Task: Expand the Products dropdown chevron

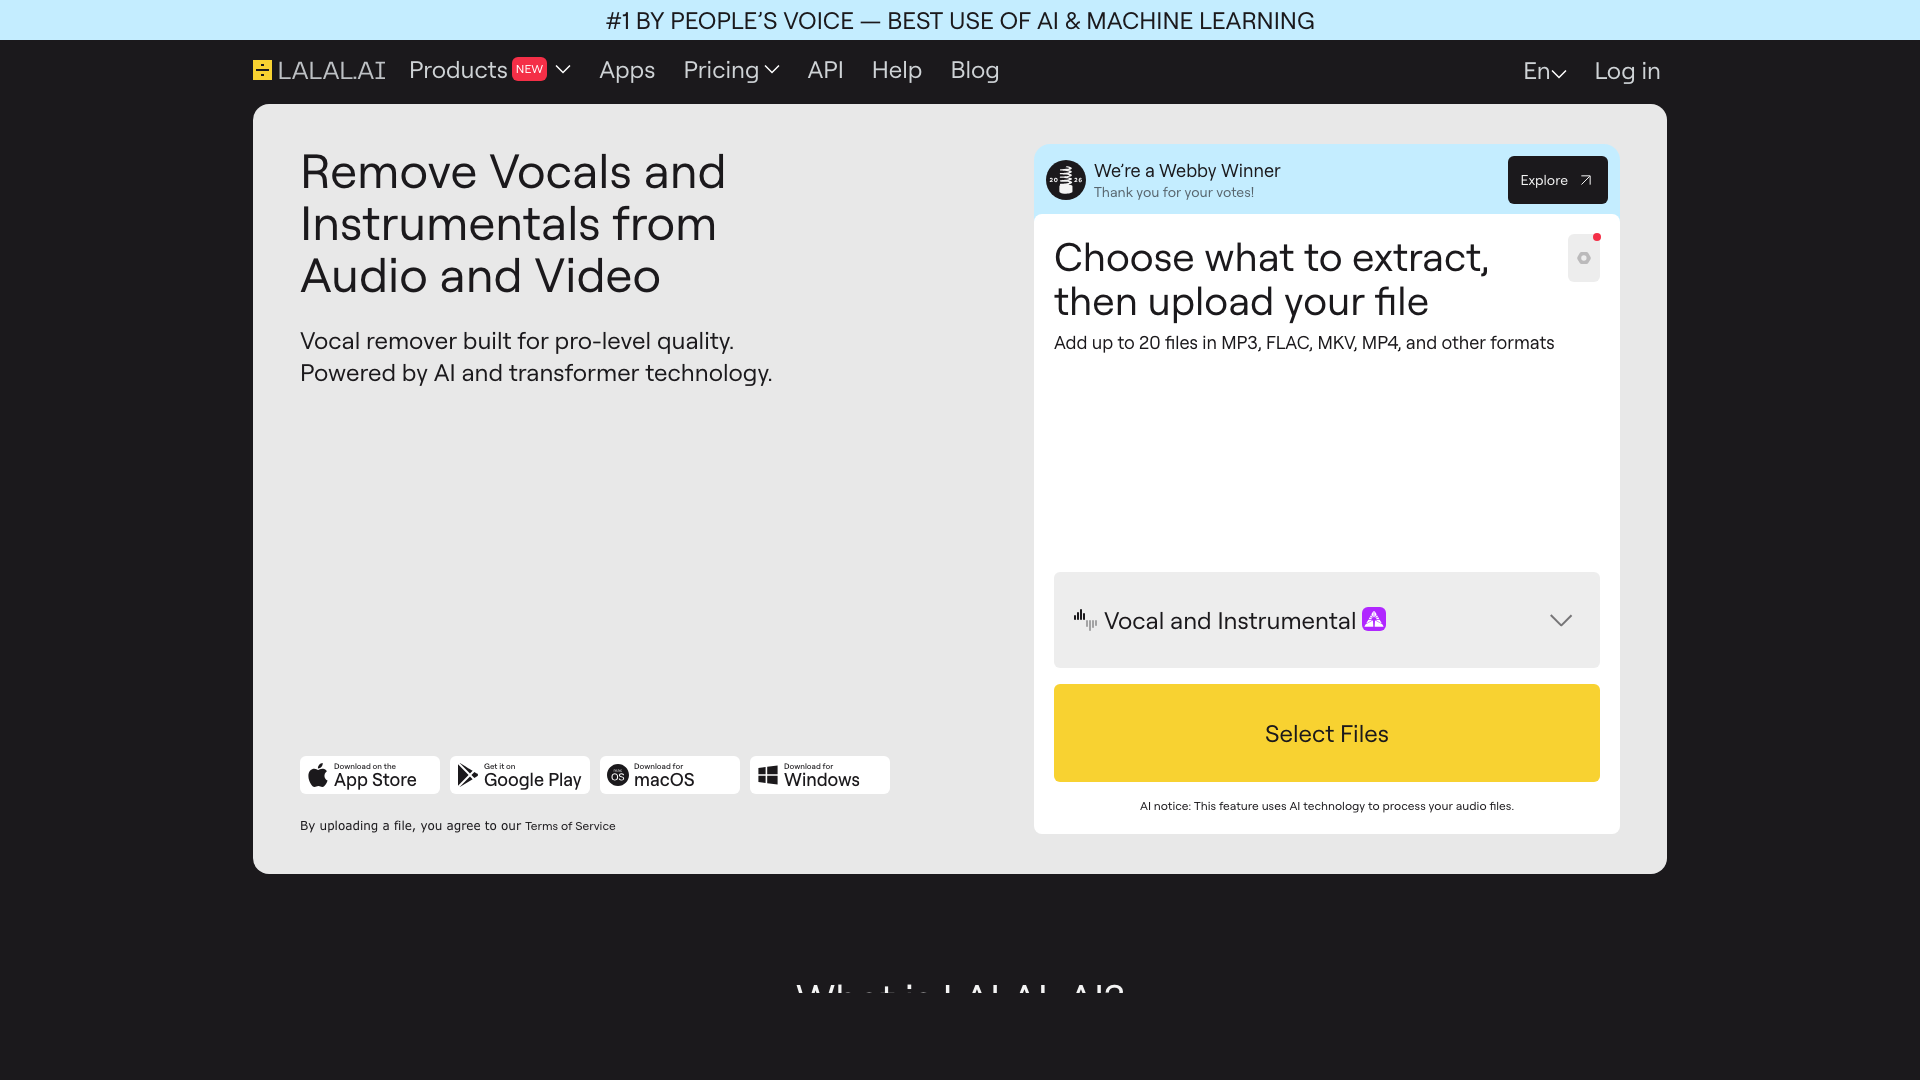Action: click(x=563, y=70)
